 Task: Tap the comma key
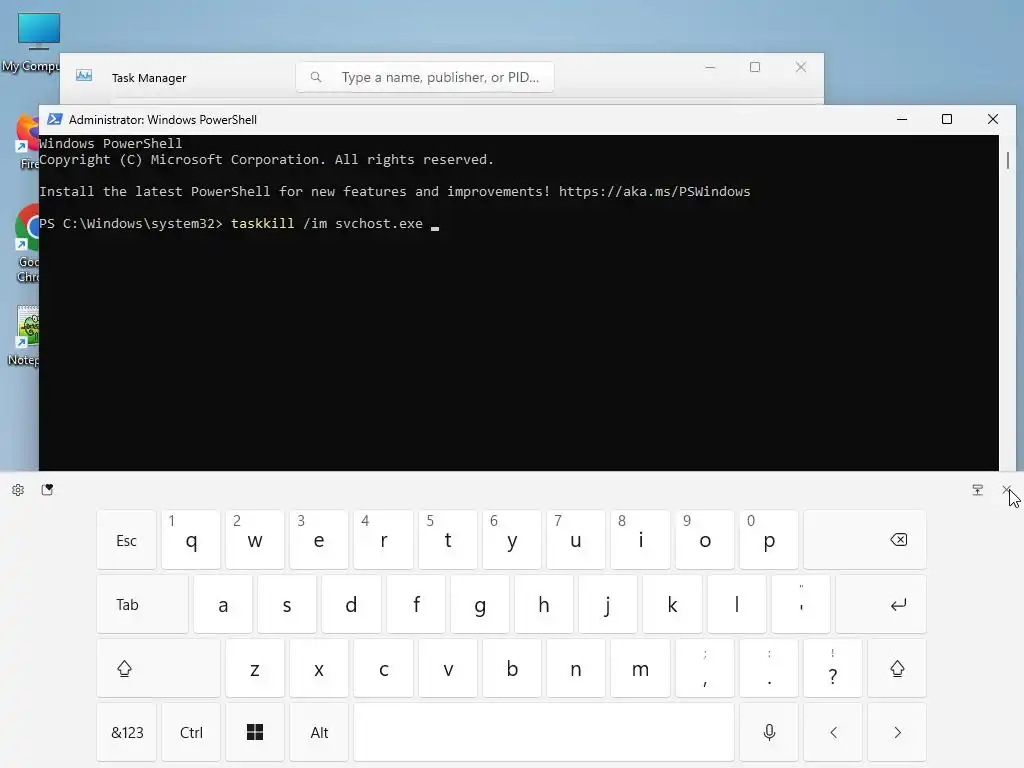point(704,668)
